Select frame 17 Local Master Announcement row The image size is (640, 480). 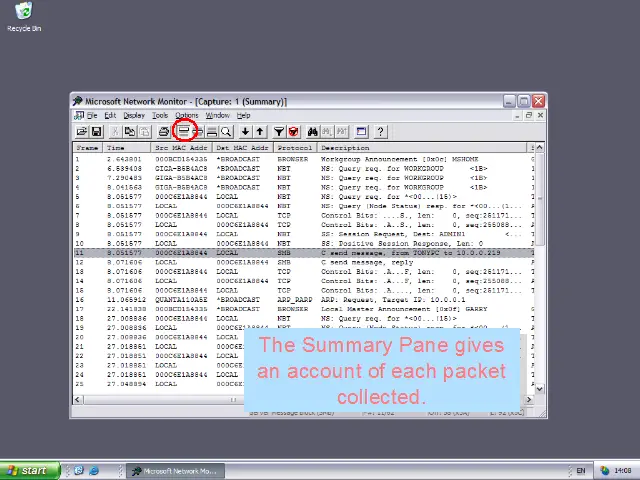(304, 309)
